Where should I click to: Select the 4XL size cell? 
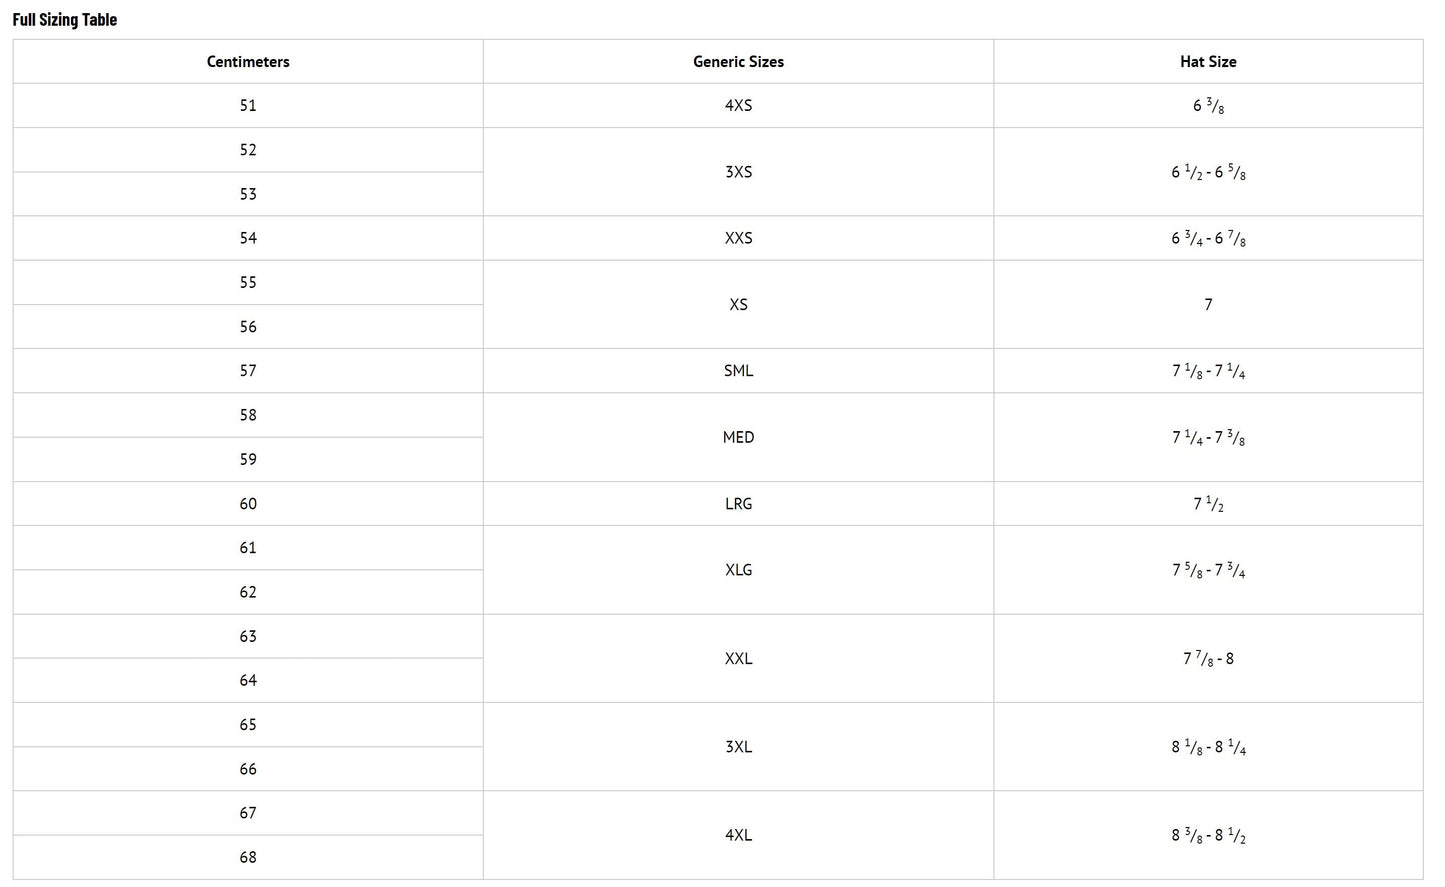click(x=738, y=835)
